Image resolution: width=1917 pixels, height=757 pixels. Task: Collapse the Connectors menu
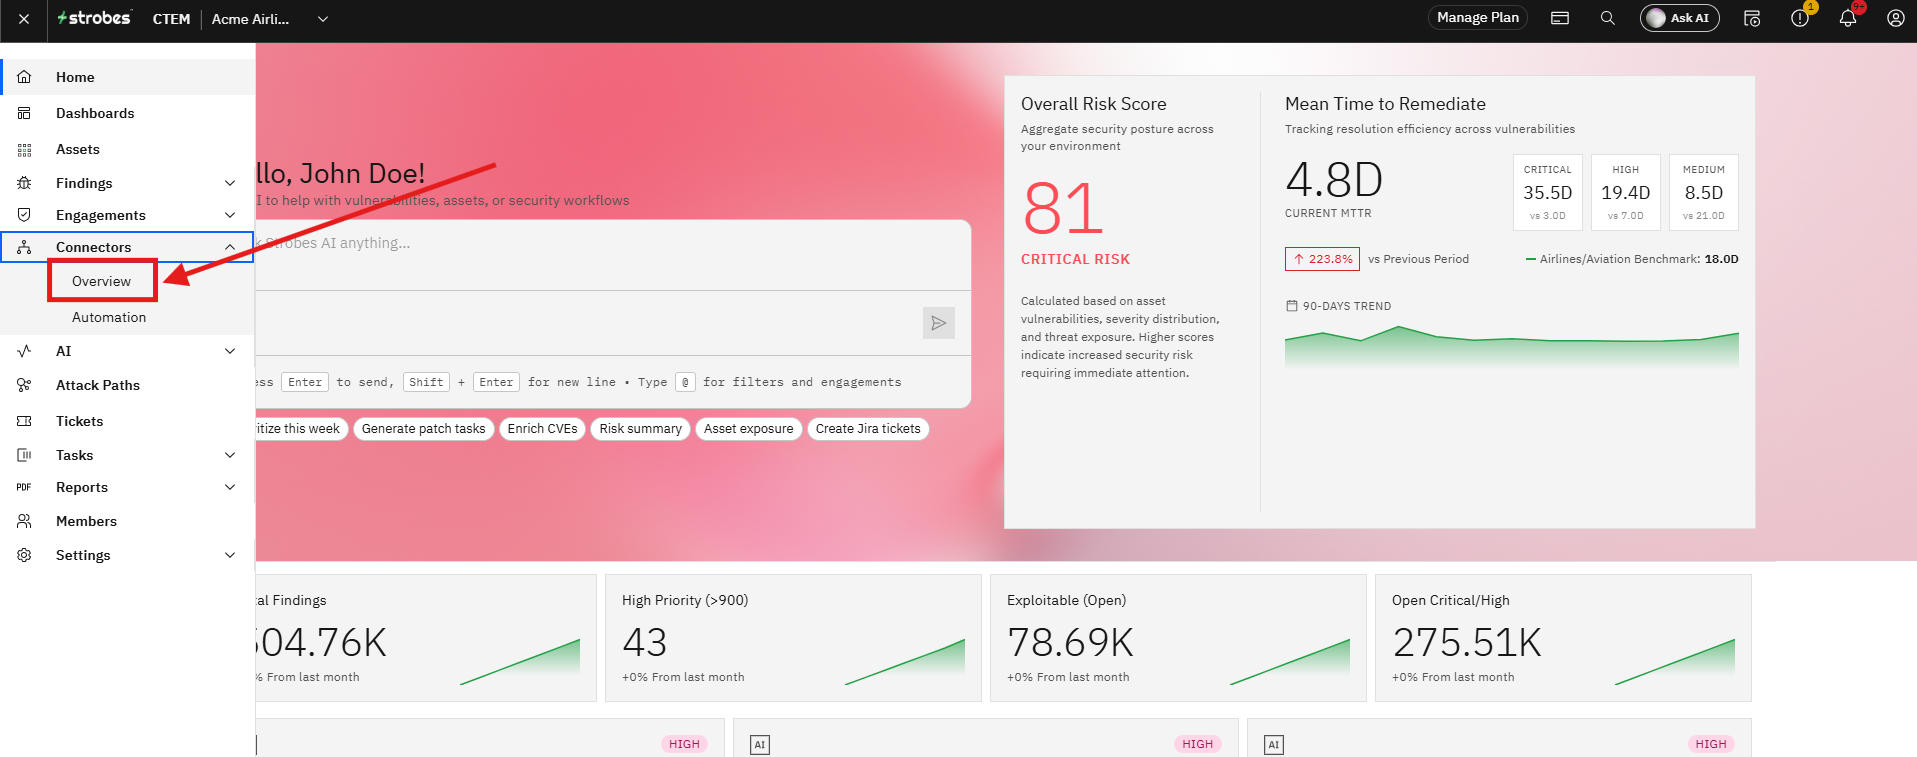click(x=230, y=247)
